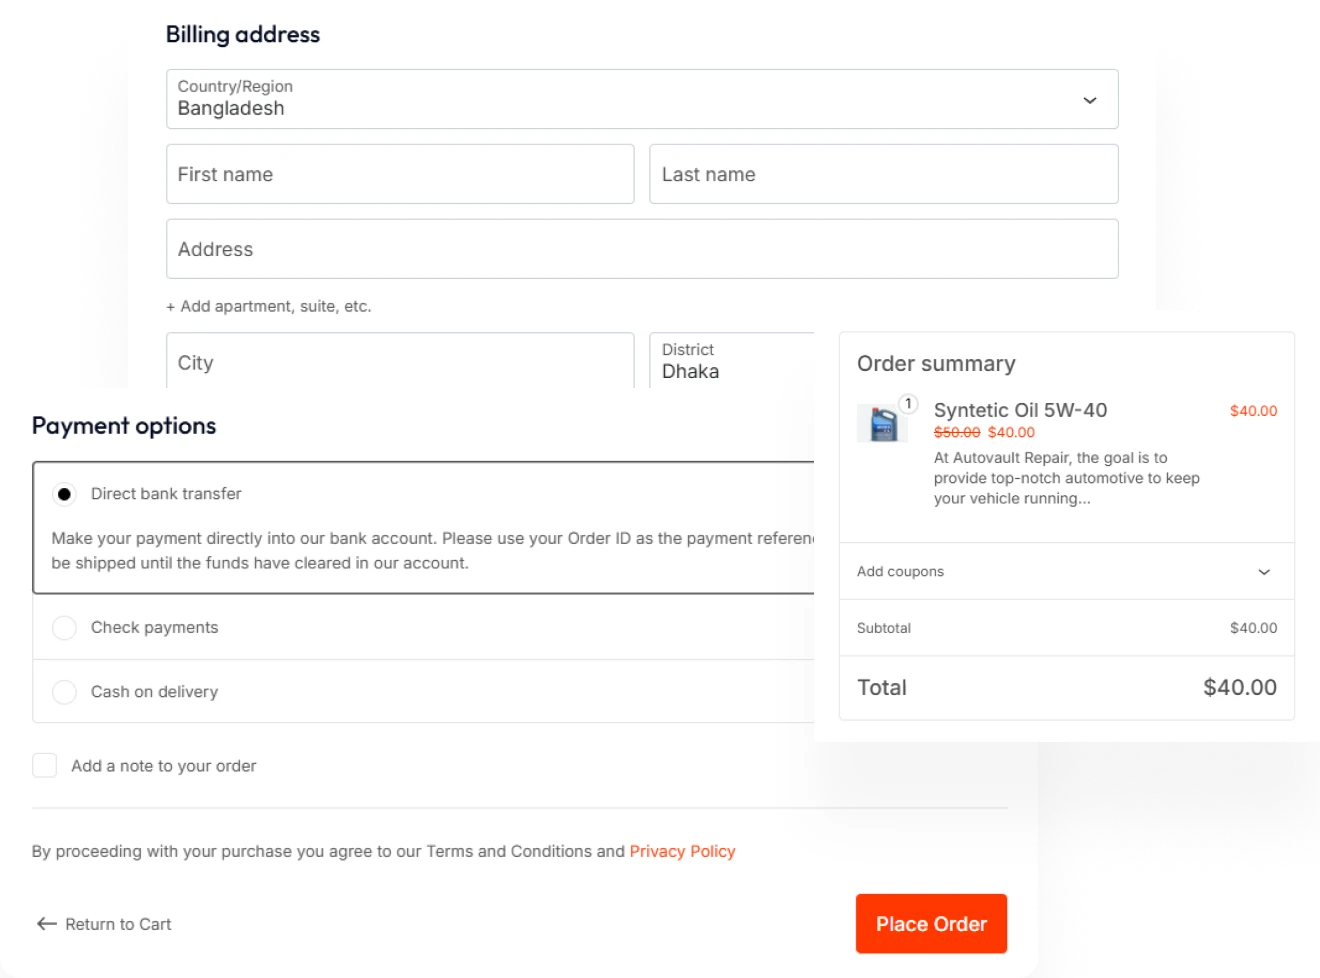Focus the City text field
The image size is (1320, 978).
pyautogui.click(x=399, y=362)
